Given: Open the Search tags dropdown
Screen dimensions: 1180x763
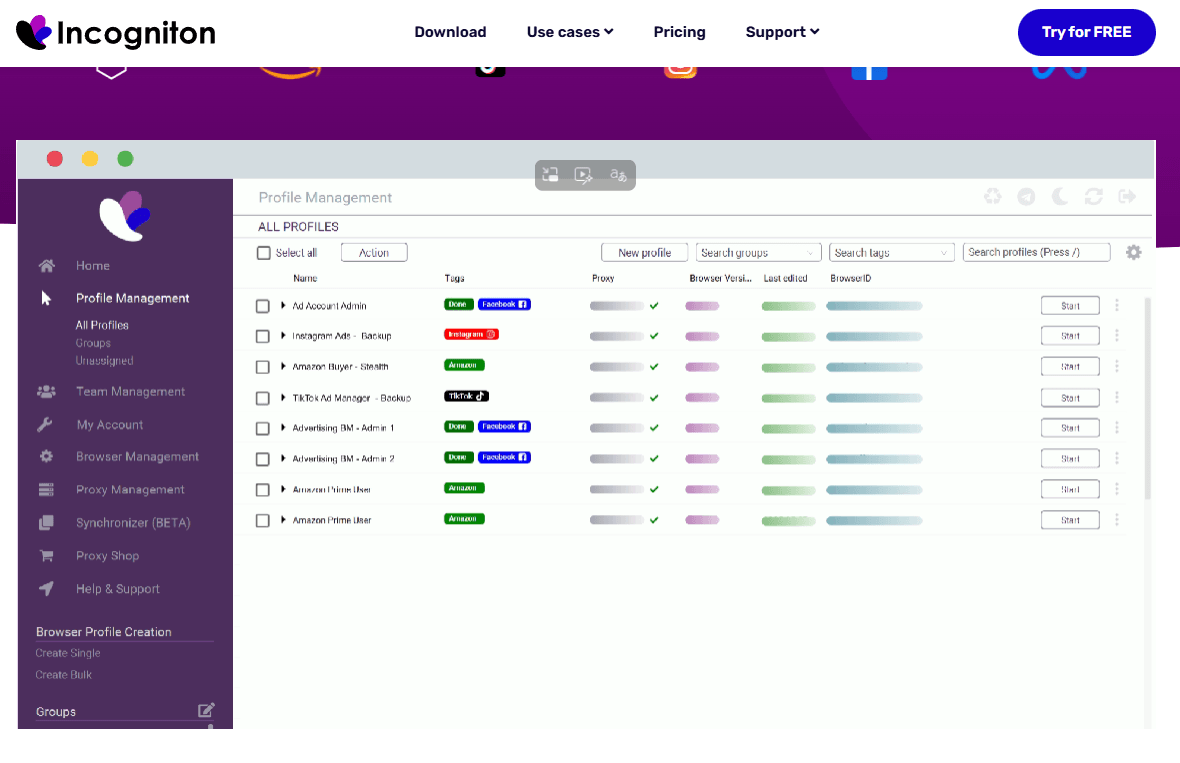Looking at the screenshot, I should click(x=891, y=253).
